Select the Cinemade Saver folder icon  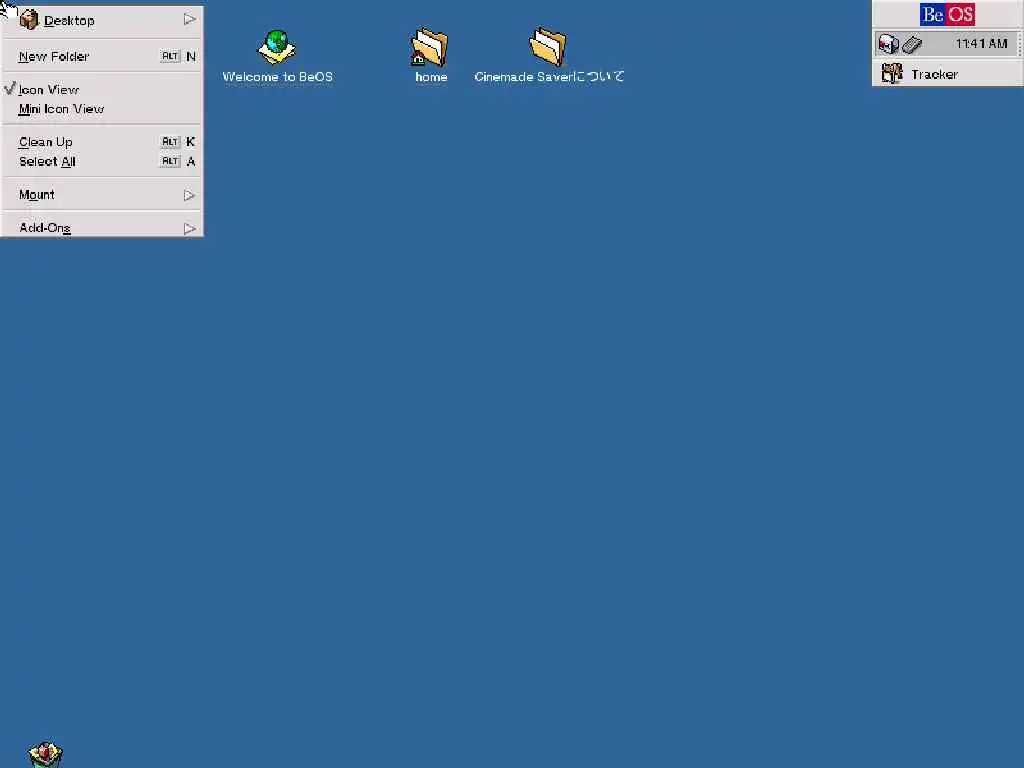tap(548, 47)
